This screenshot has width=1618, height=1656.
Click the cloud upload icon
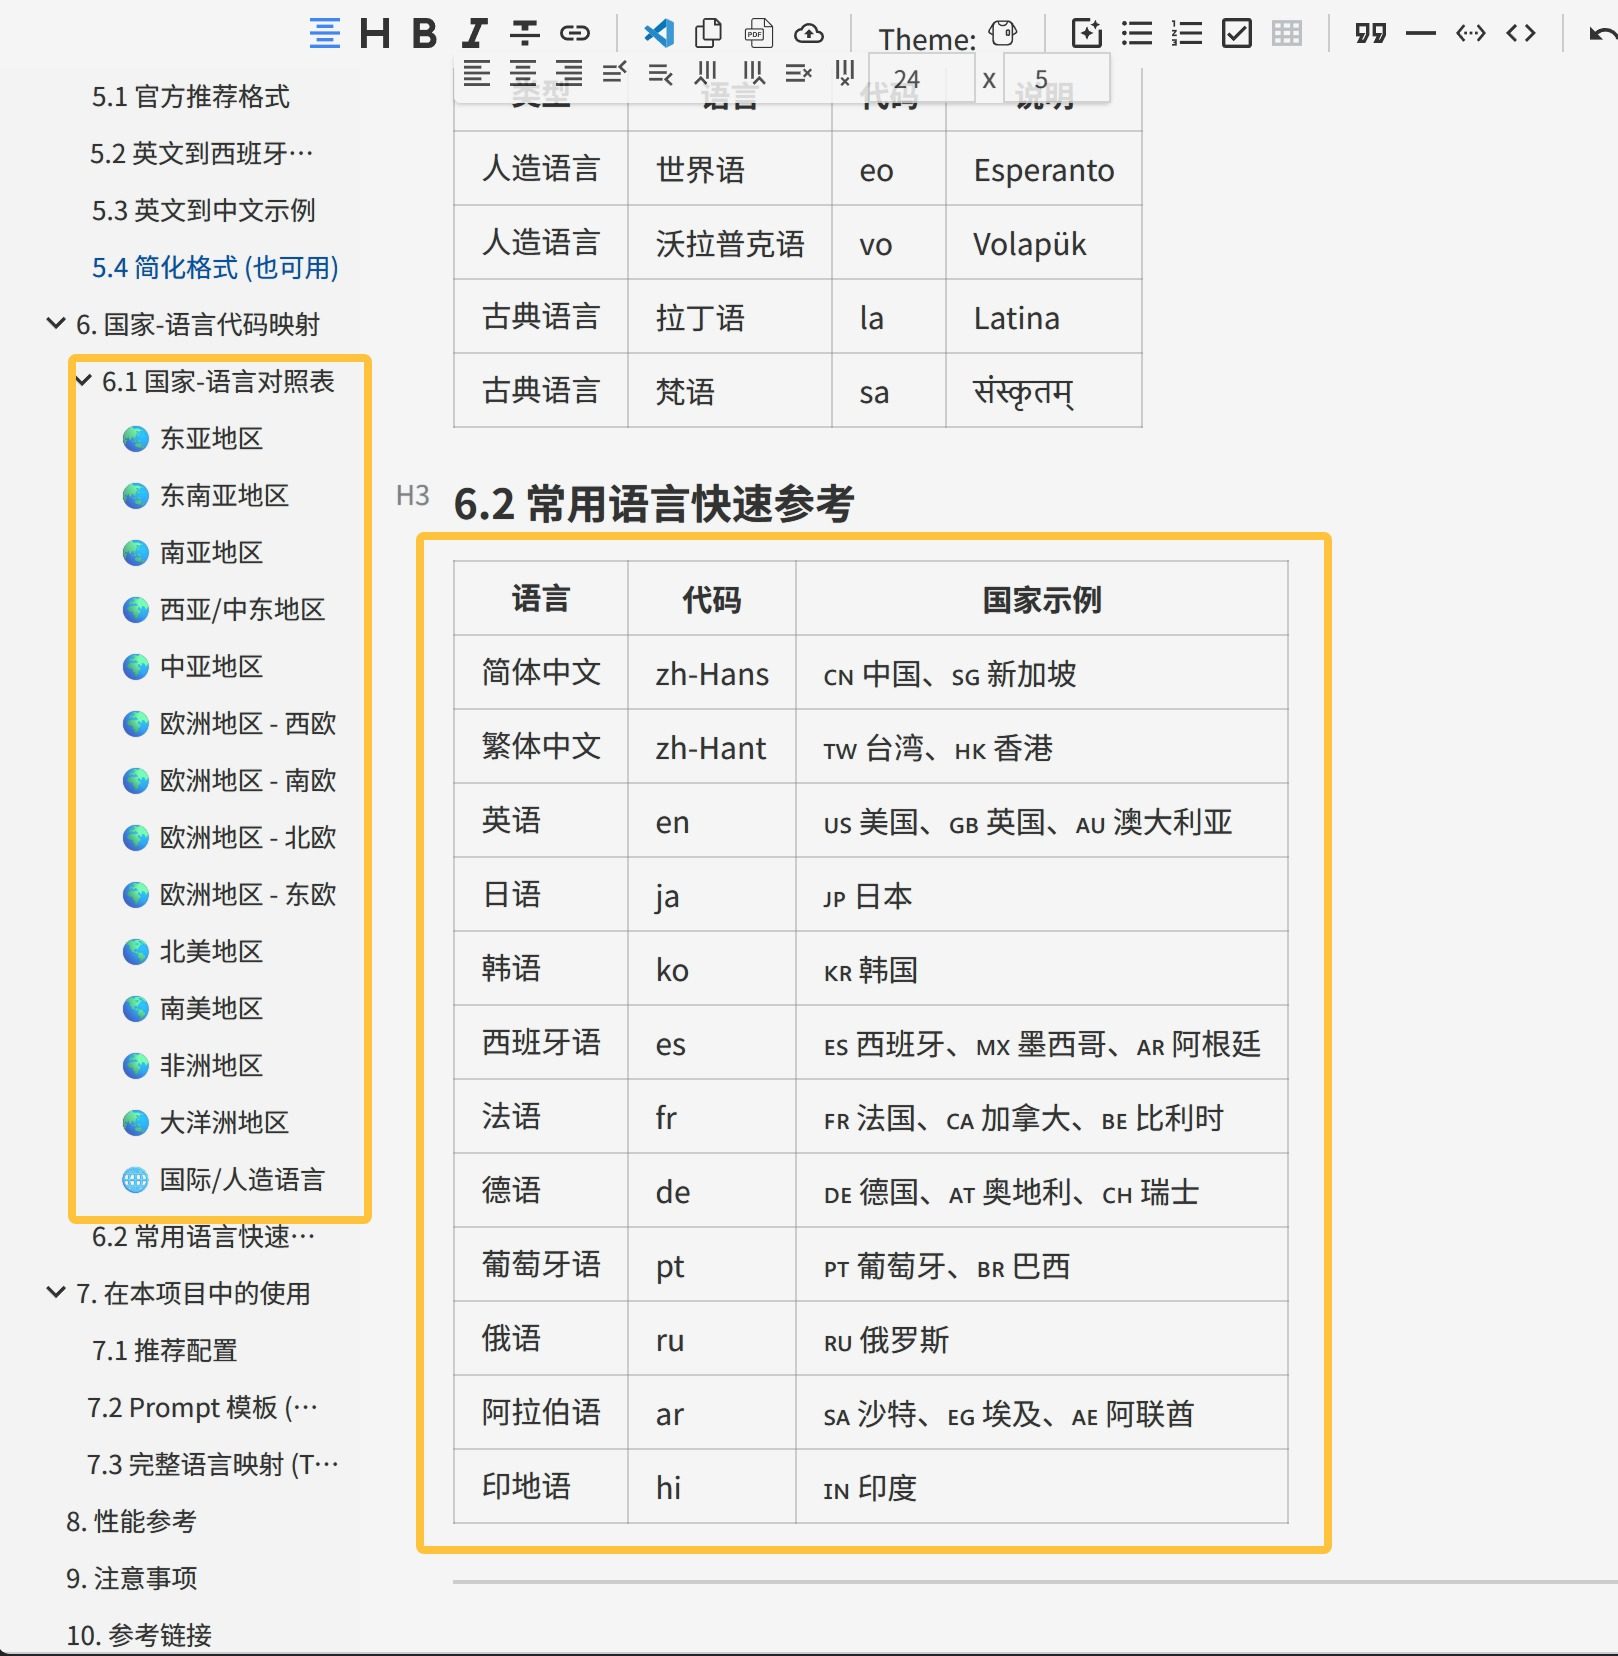pyautogui.click(x=808, y=34)
